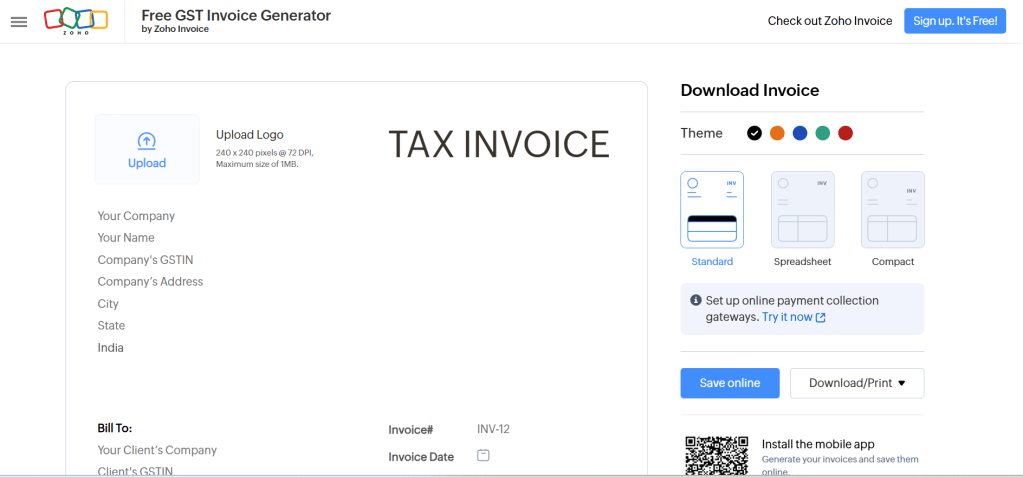This screenshot has width=1023, height=477.
Task: Expand the Download/Print dropdown
Action: point(857,383)
